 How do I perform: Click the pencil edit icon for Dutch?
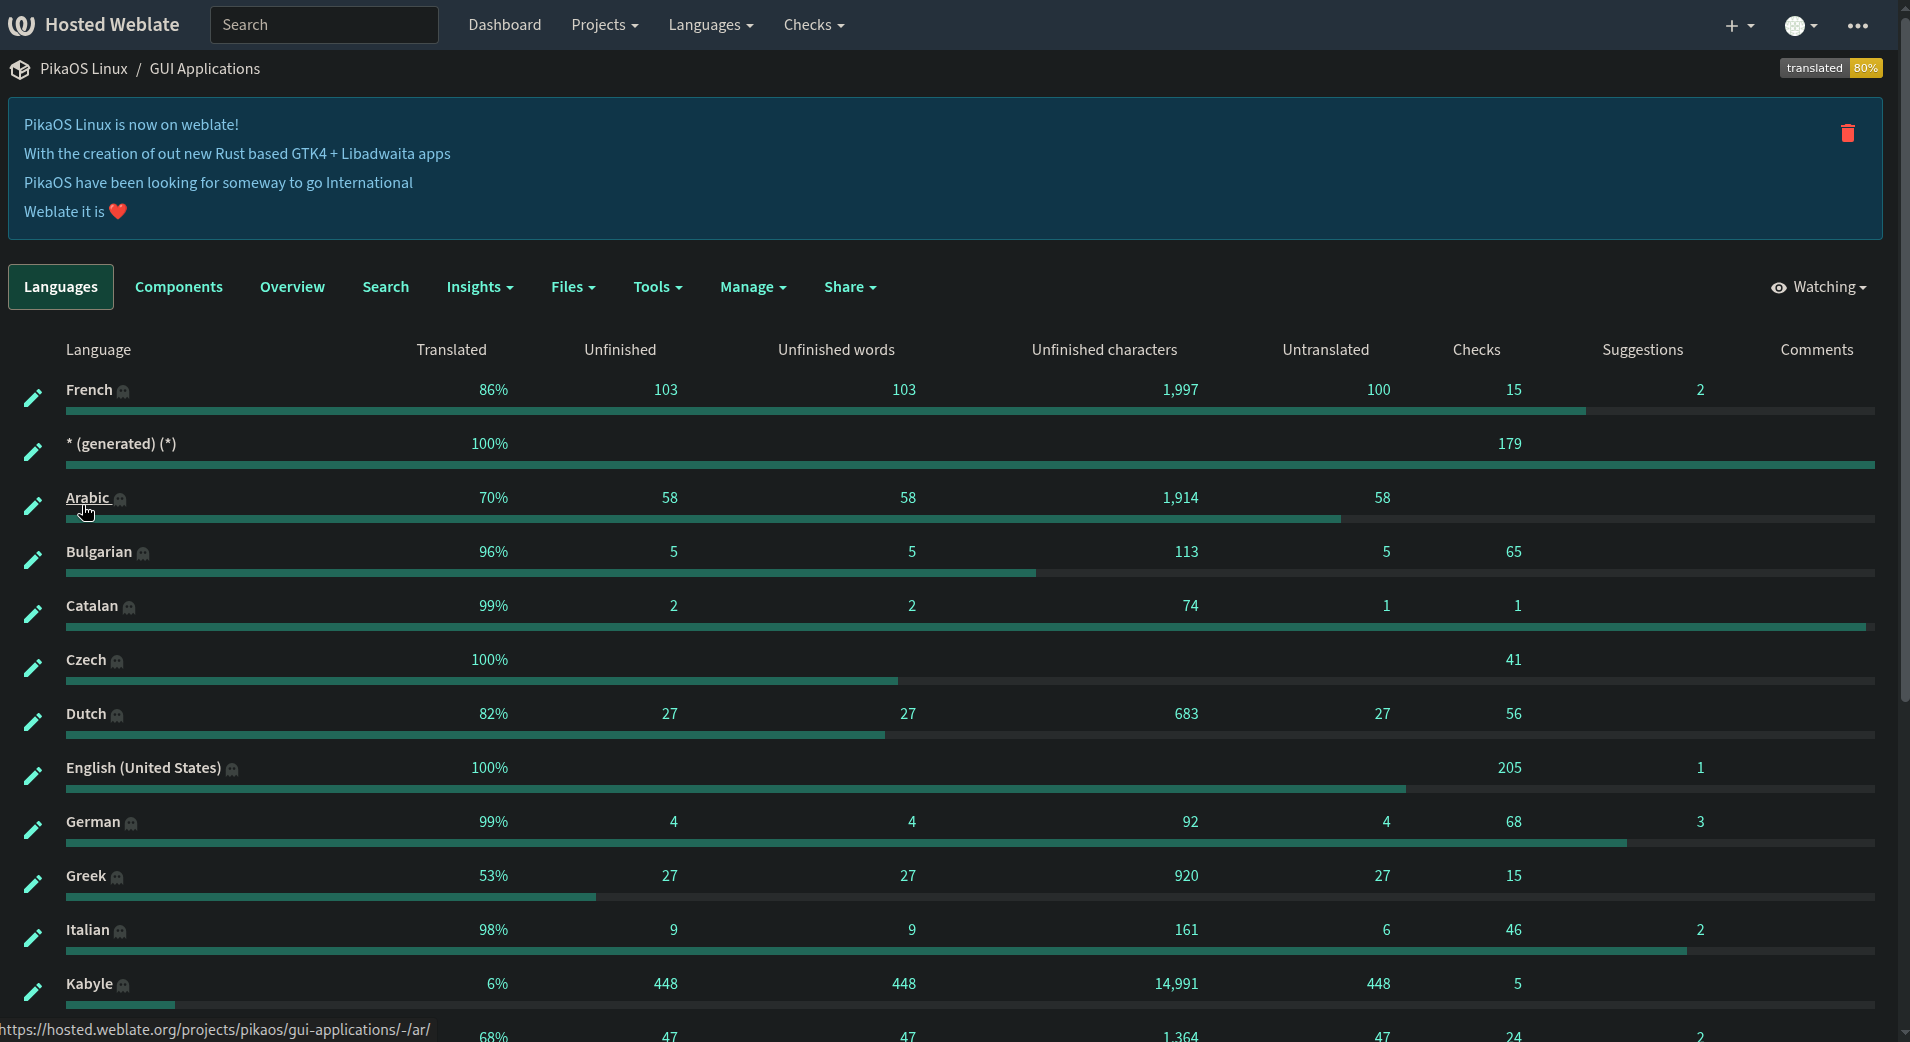33,722
